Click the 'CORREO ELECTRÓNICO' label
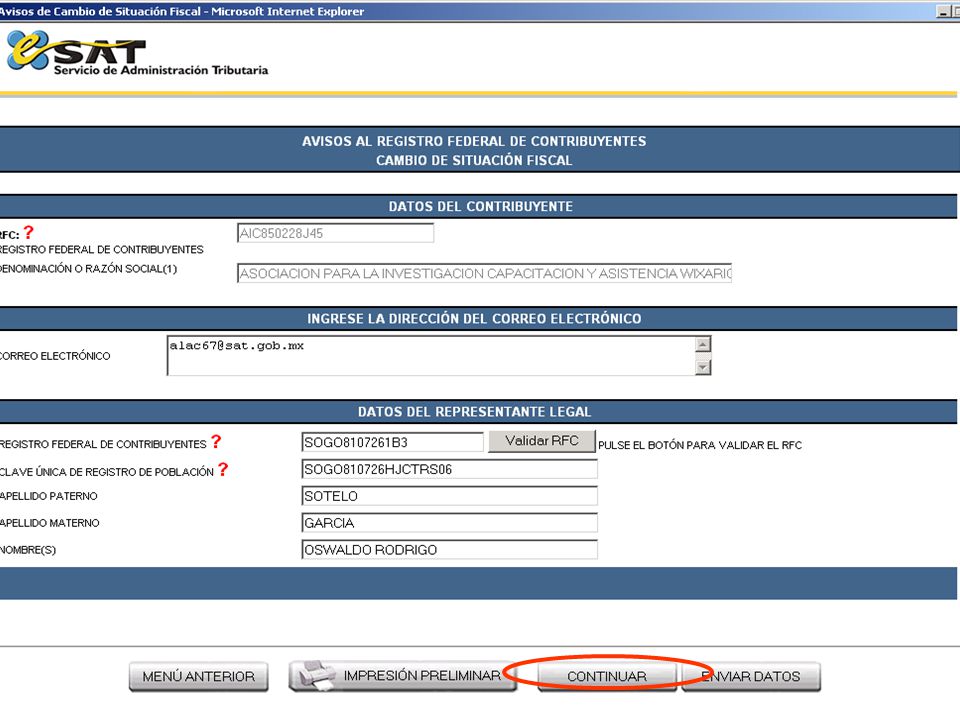The height and width of the screenshot is (720, 960). 55,356
